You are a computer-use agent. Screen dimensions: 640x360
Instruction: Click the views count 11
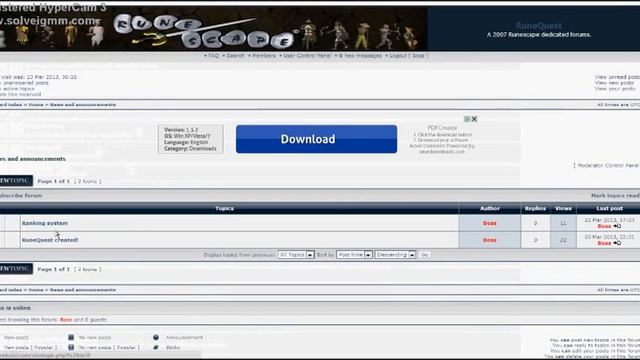coord(563,223)
